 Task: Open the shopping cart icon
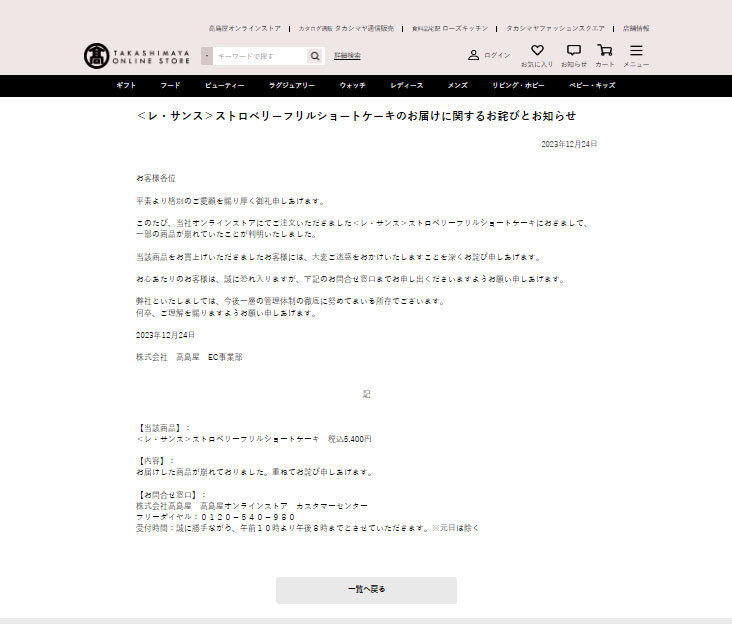[x=605, y=50]
